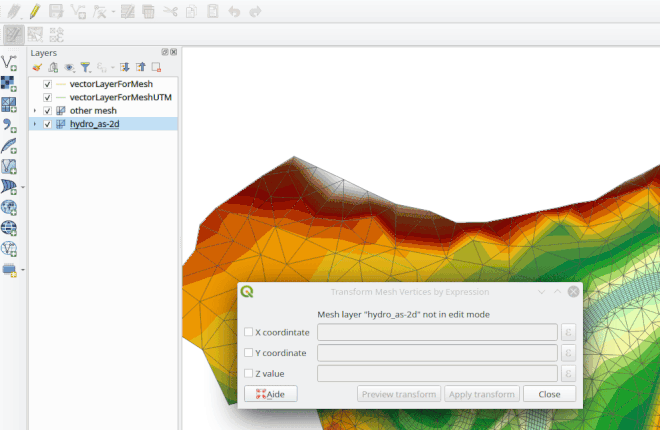Click the Add WMS/WMTS Layer globe icon
Image resolution: width=660 pixels, height=430 pixels.
coord(9,207)
